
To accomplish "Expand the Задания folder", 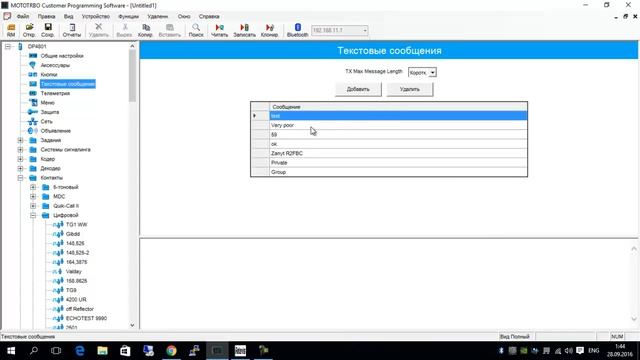I will (20, 140).
